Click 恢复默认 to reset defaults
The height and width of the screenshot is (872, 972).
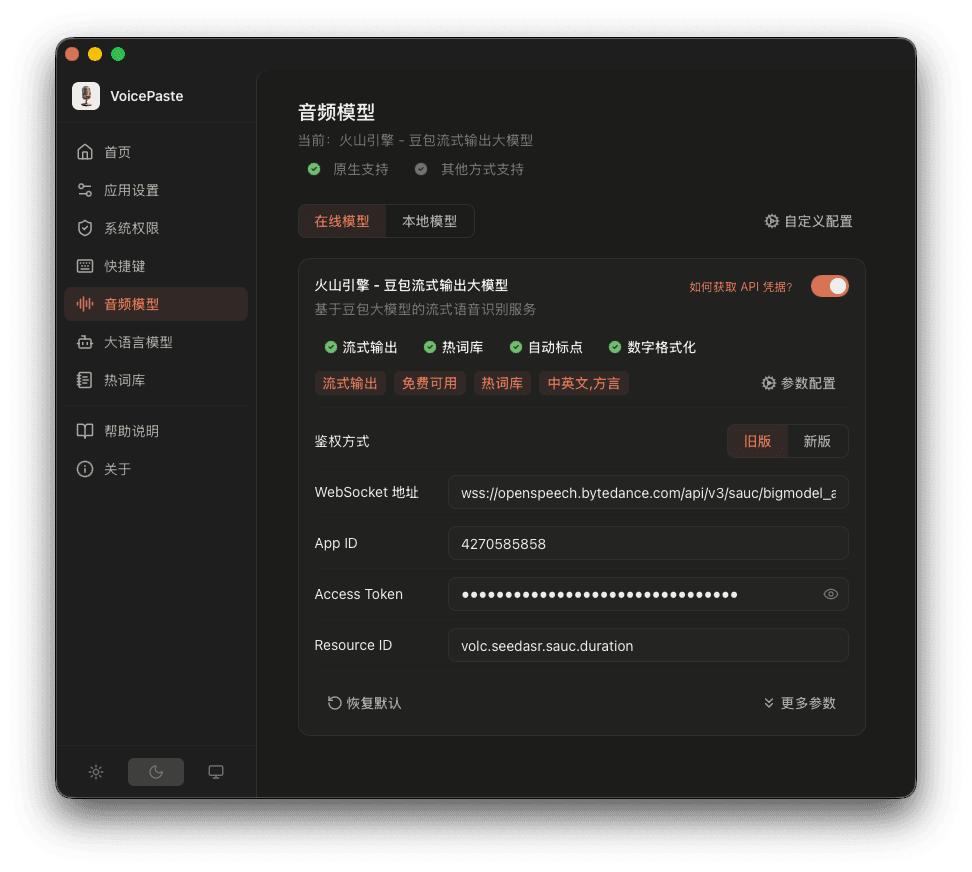coord(364,703)
